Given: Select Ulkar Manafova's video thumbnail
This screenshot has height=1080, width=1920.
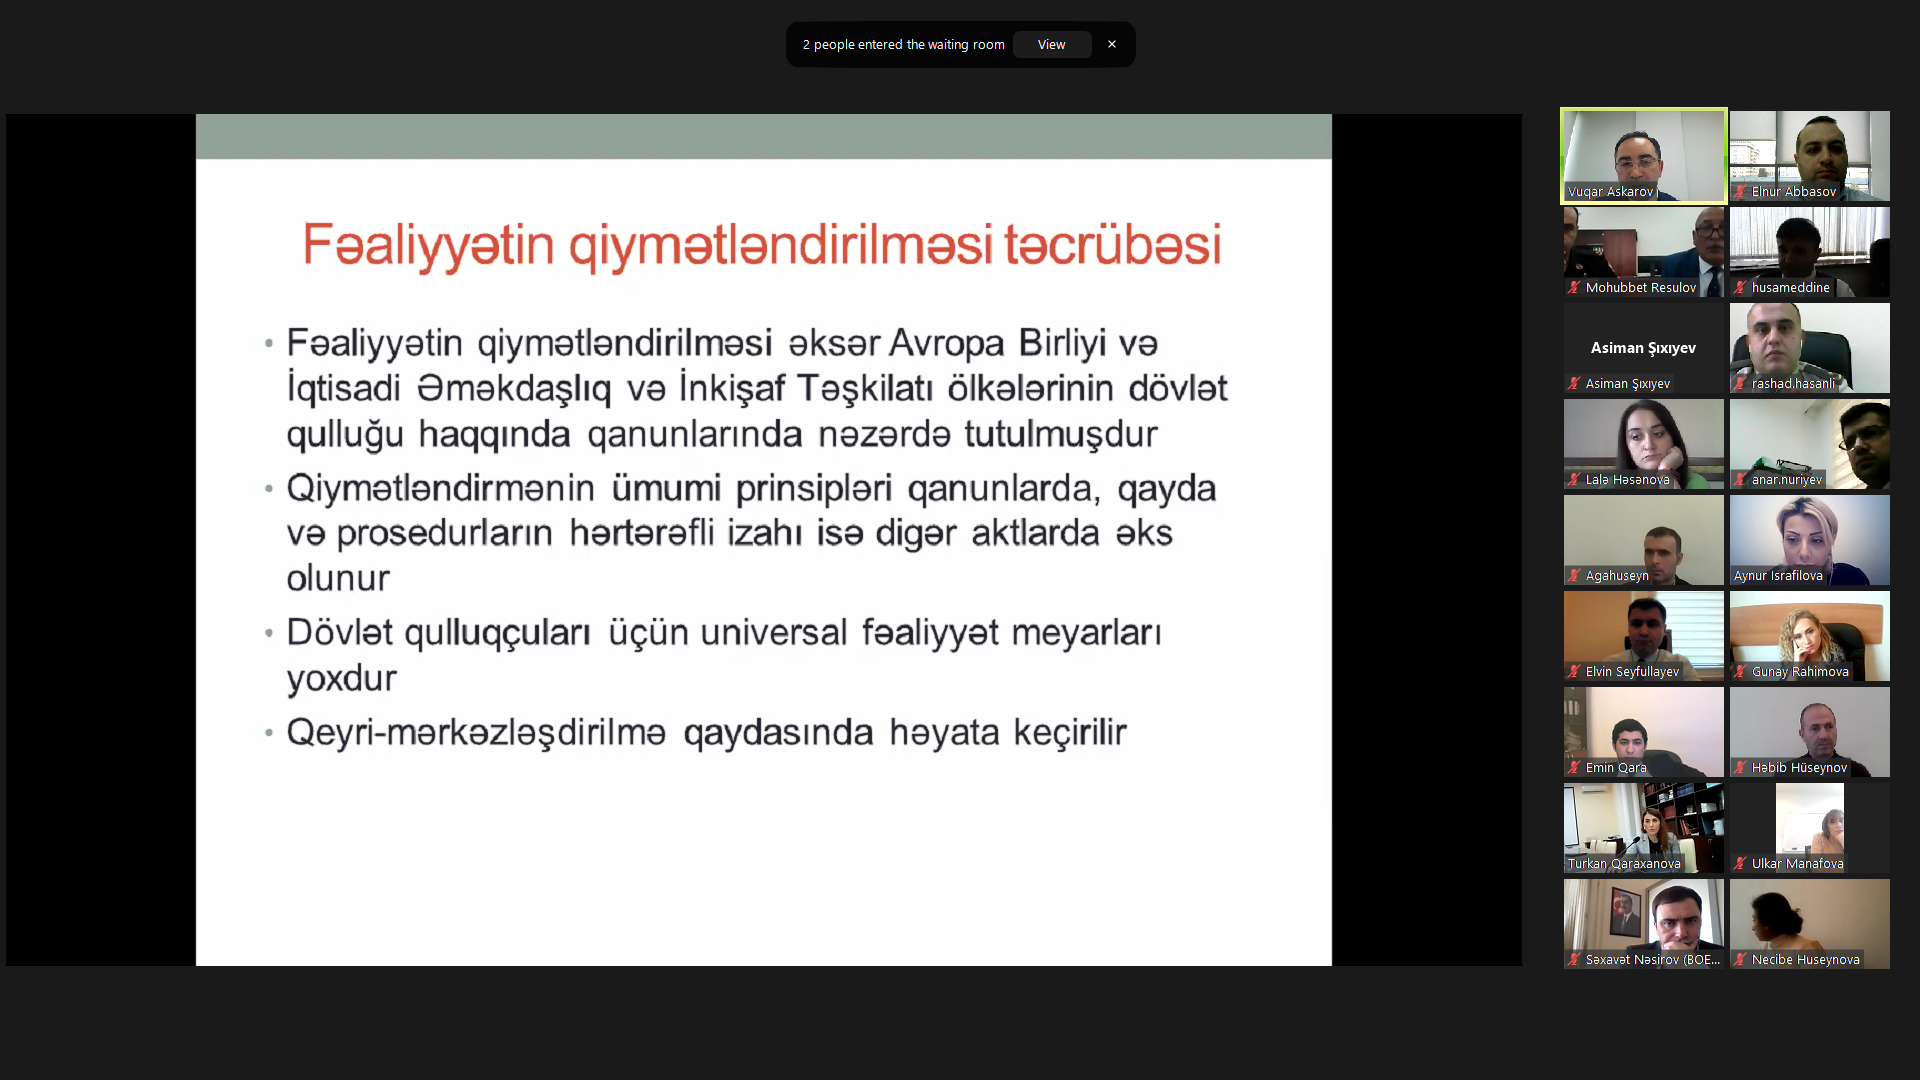Looking at the screenshot, I should (1809, 828).
